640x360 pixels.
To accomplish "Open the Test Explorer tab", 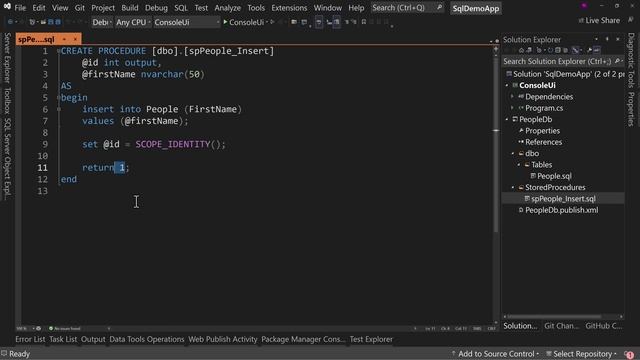I will (371, 339).
